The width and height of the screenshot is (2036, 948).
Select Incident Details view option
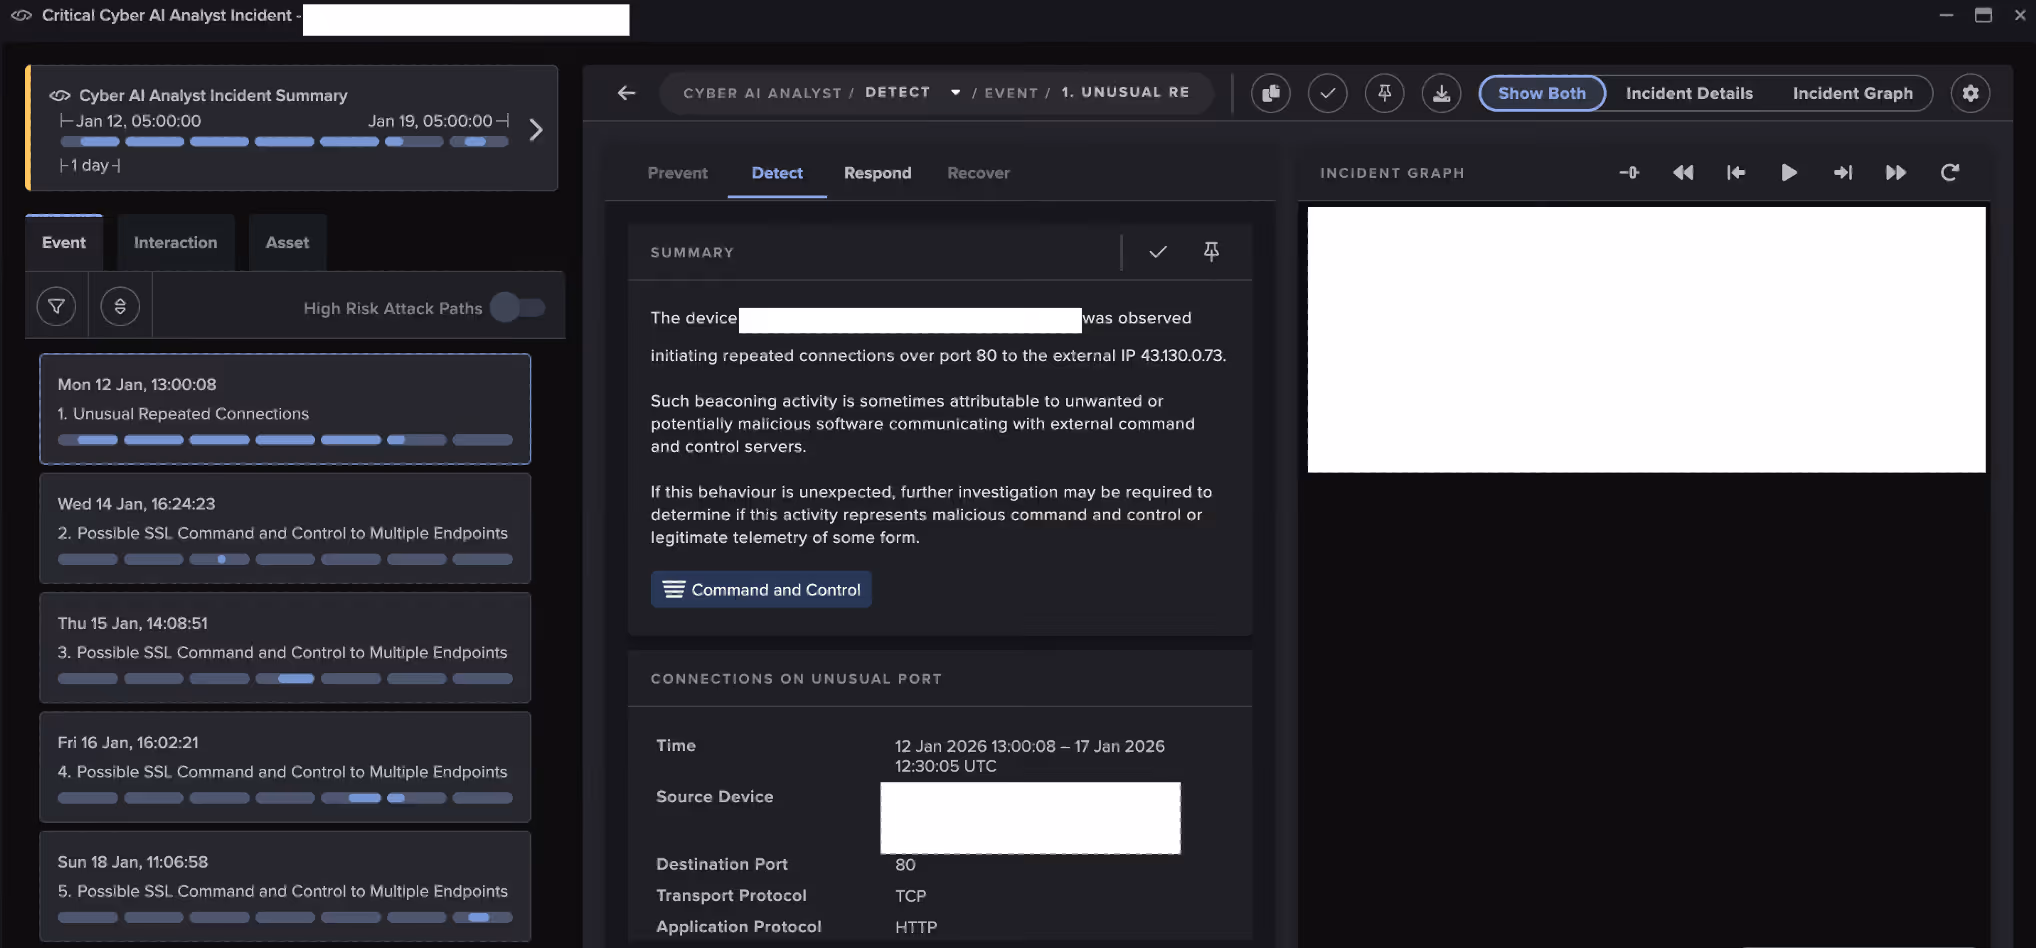(x=1689, y=93)
